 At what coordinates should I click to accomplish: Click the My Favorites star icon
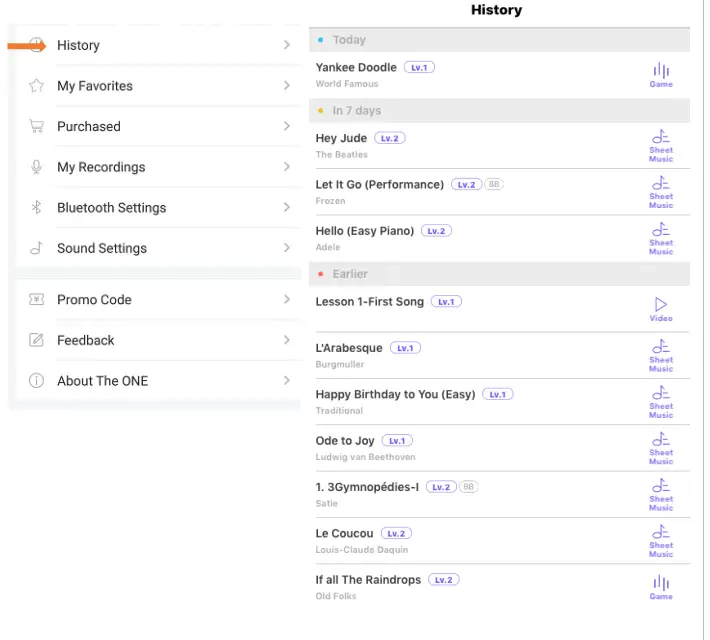37,86
